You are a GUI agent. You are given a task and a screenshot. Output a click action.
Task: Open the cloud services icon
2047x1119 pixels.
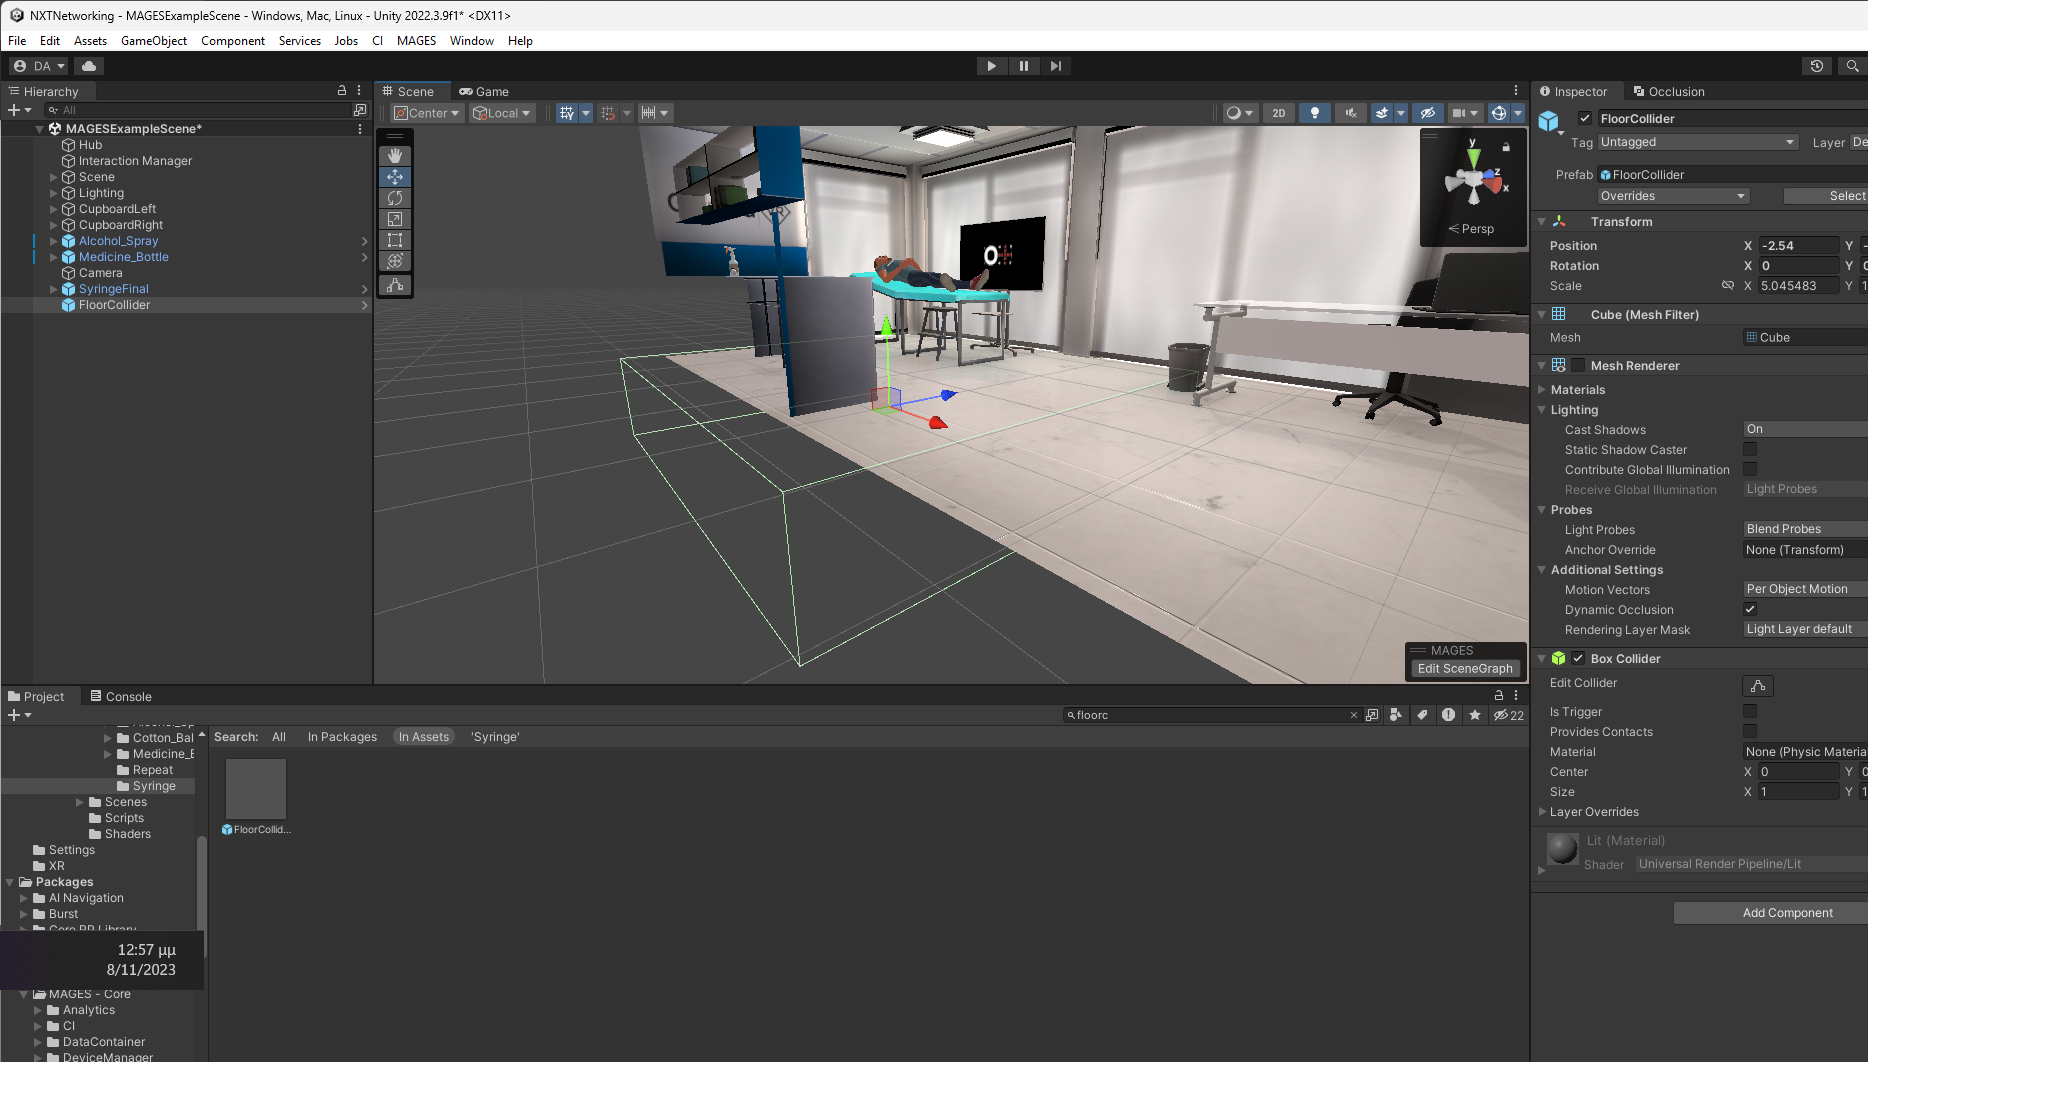coord(89,66)
